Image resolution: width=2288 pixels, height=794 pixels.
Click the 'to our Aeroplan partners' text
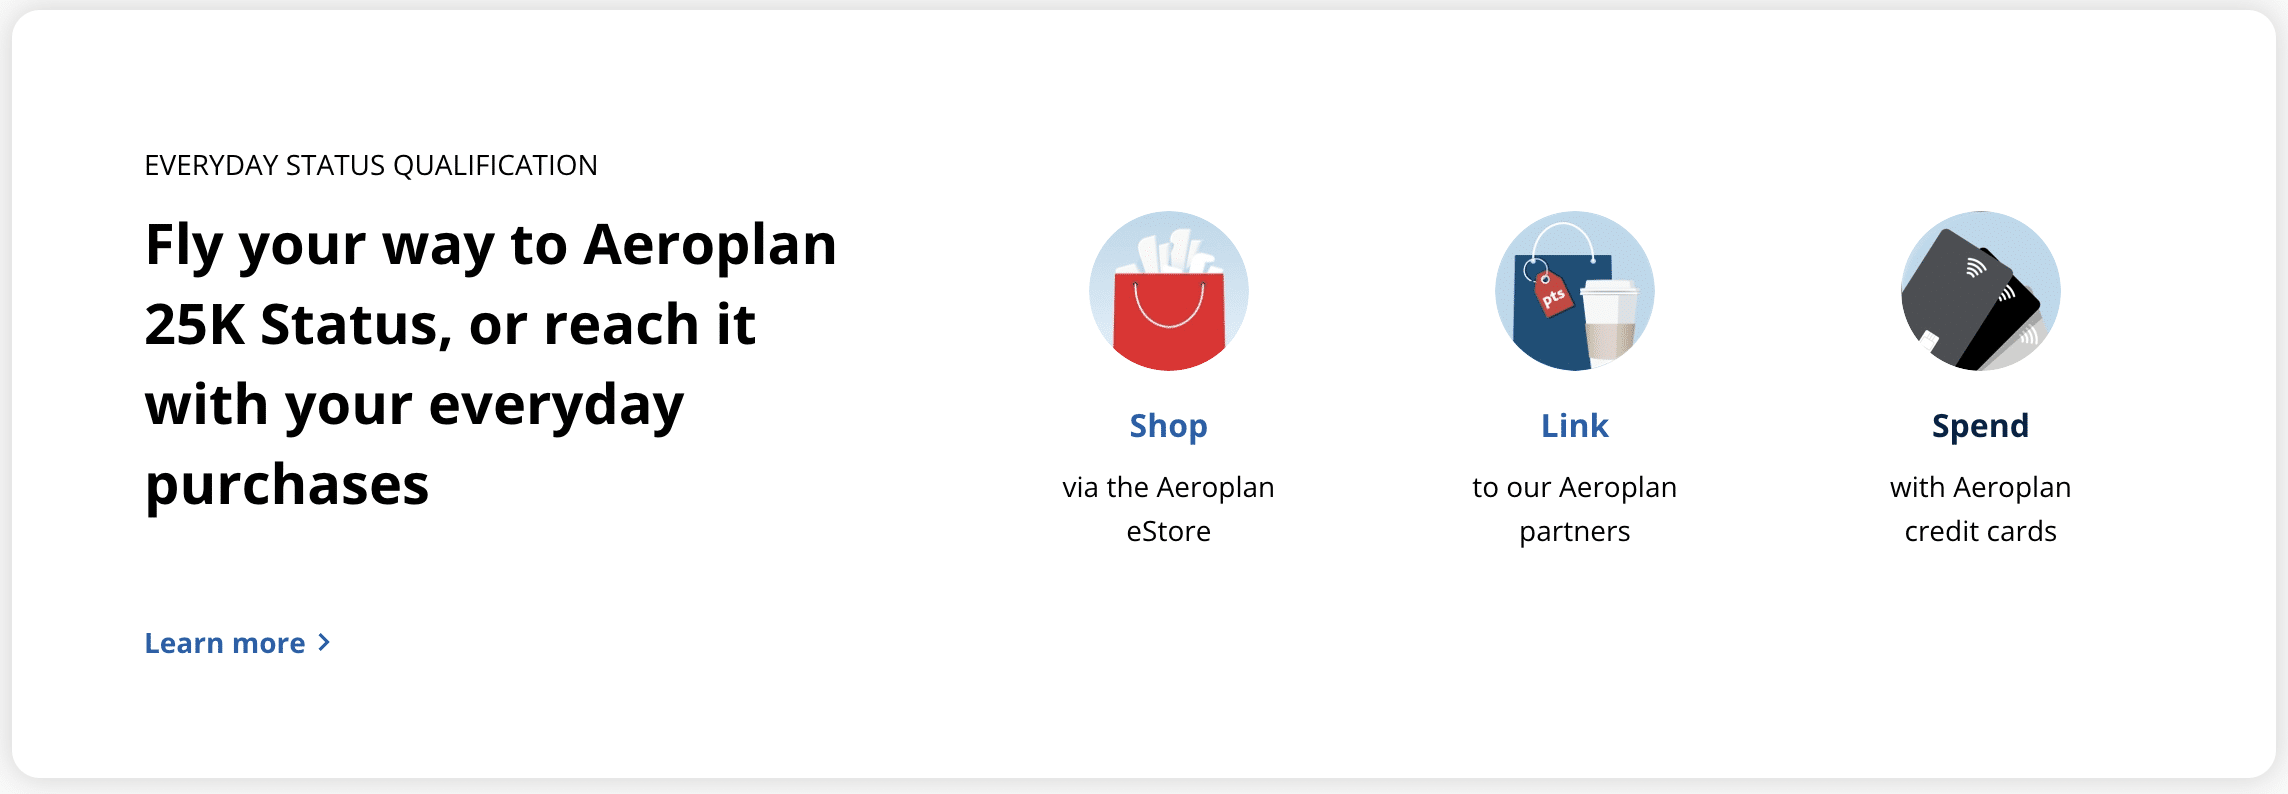1574,509
